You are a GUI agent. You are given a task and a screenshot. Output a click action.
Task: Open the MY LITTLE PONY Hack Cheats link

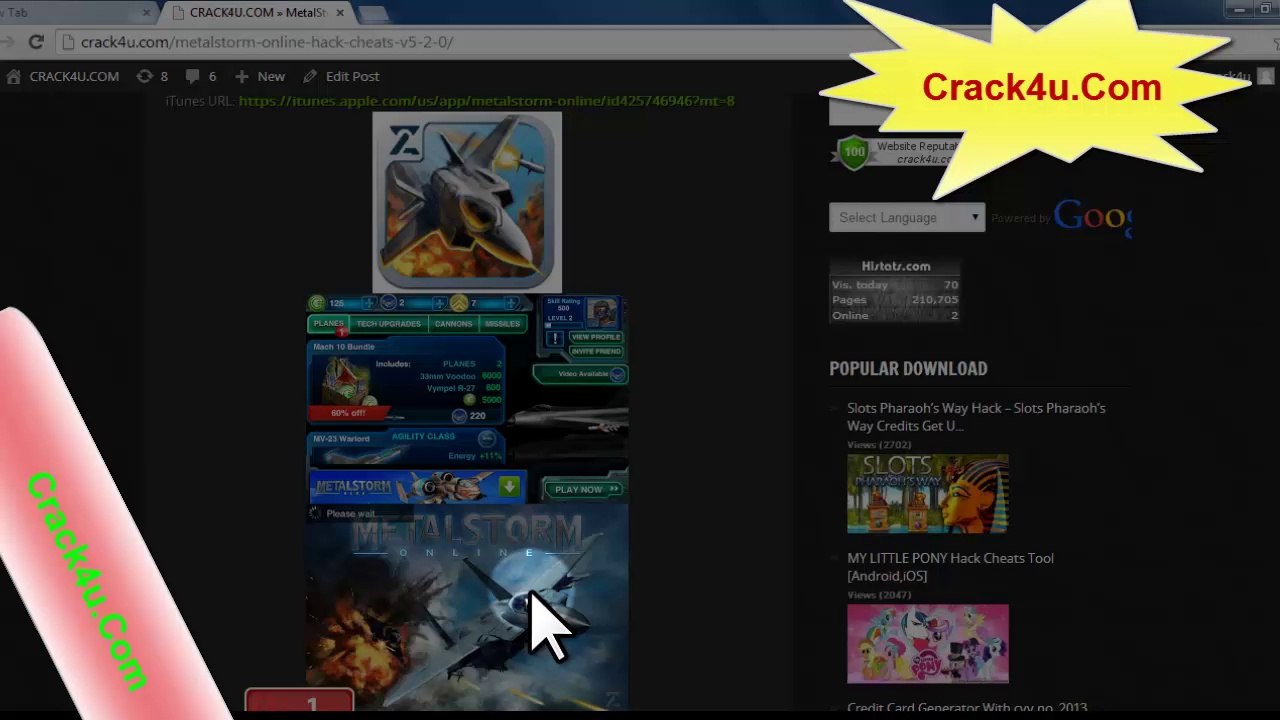coord(950,567)
